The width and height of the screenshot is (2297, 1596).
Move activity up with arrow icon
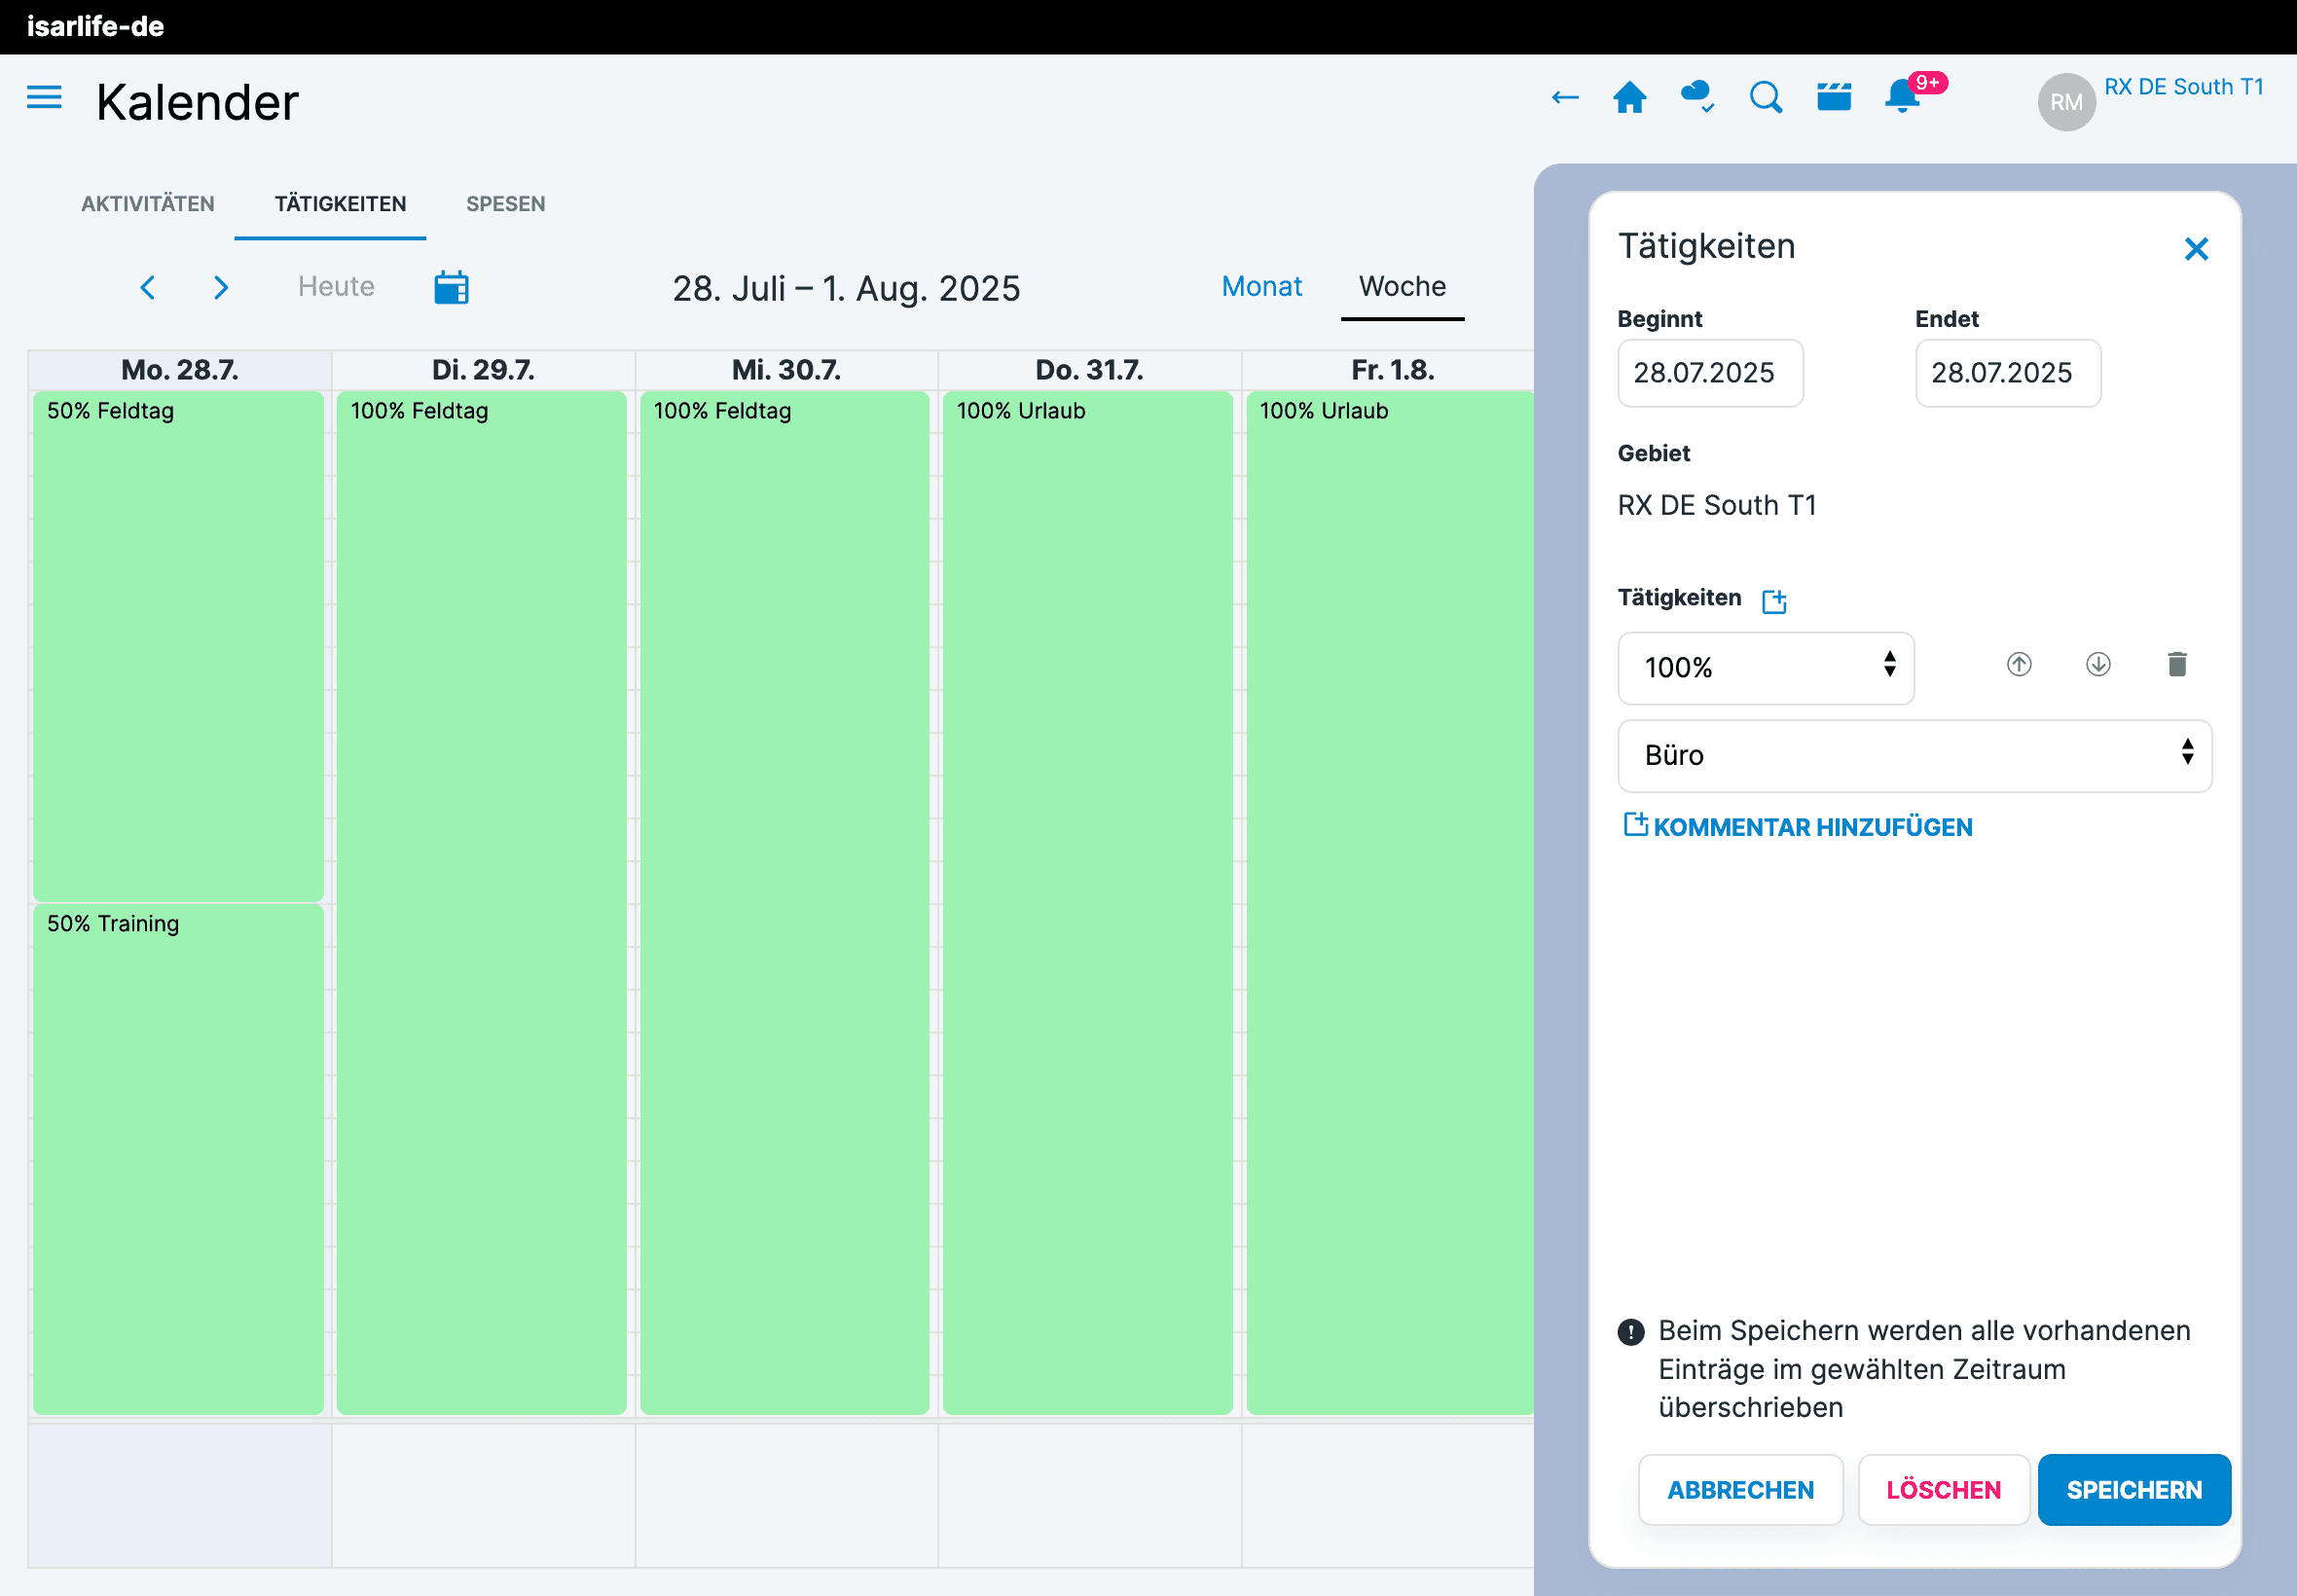click(2019, 665)
